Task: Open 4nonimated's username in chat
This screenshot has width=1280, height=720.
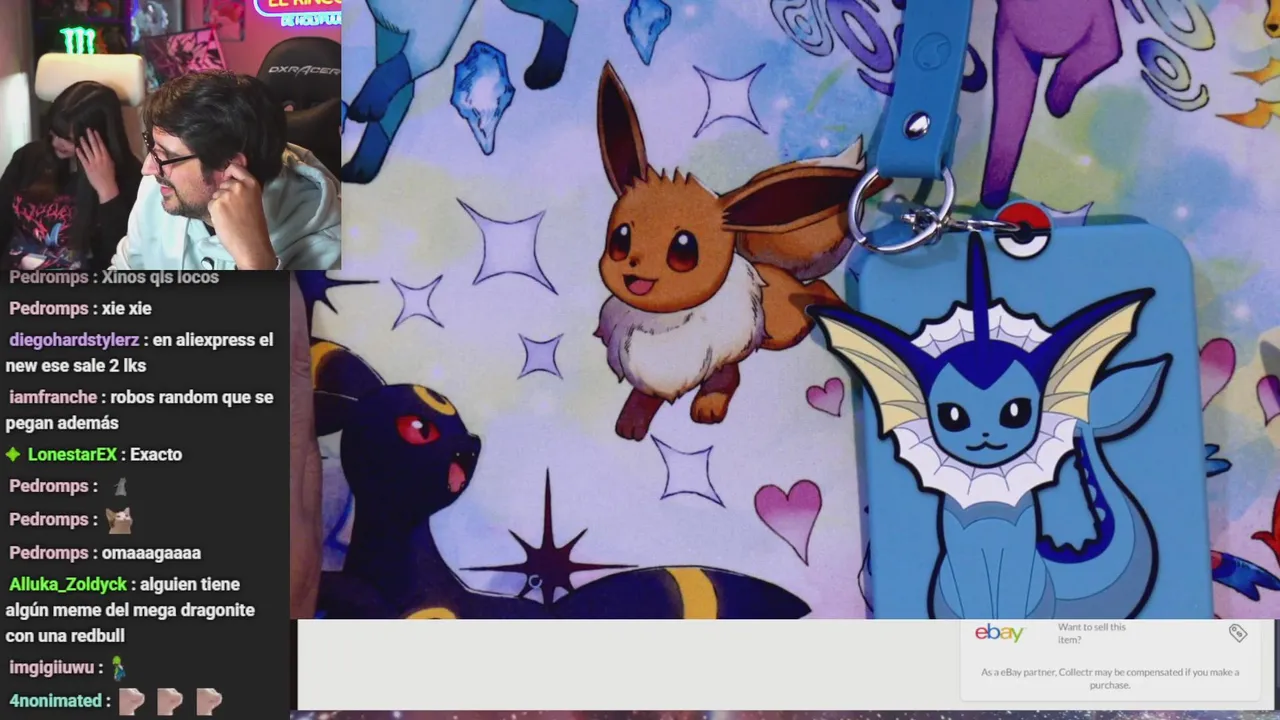Action: [55, 701]
